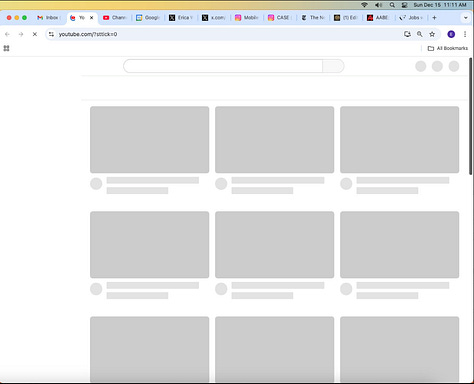Switch to the Google Calendar tab
Screen dimensions: 474x384
click(148, 18)
